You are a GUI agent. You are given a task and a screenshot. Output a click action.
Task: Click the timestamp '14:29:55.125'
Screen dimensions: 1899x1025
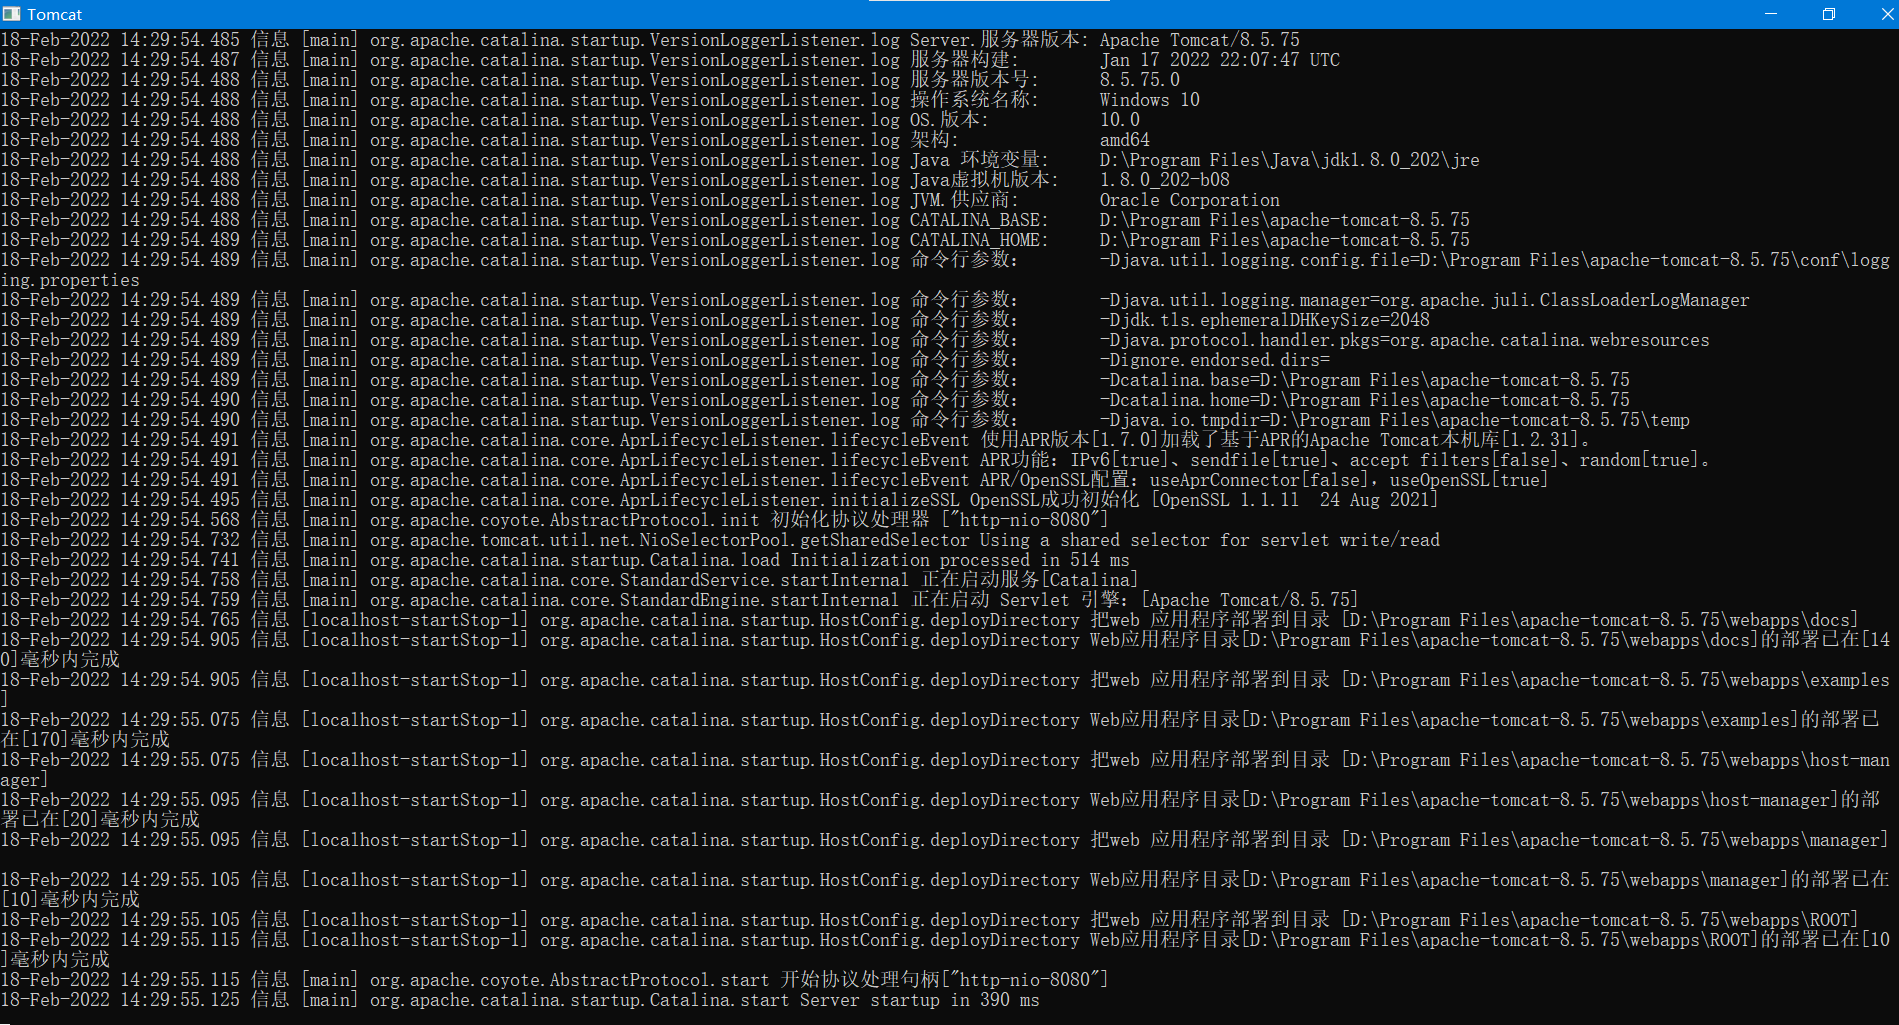pos(180,1000)
